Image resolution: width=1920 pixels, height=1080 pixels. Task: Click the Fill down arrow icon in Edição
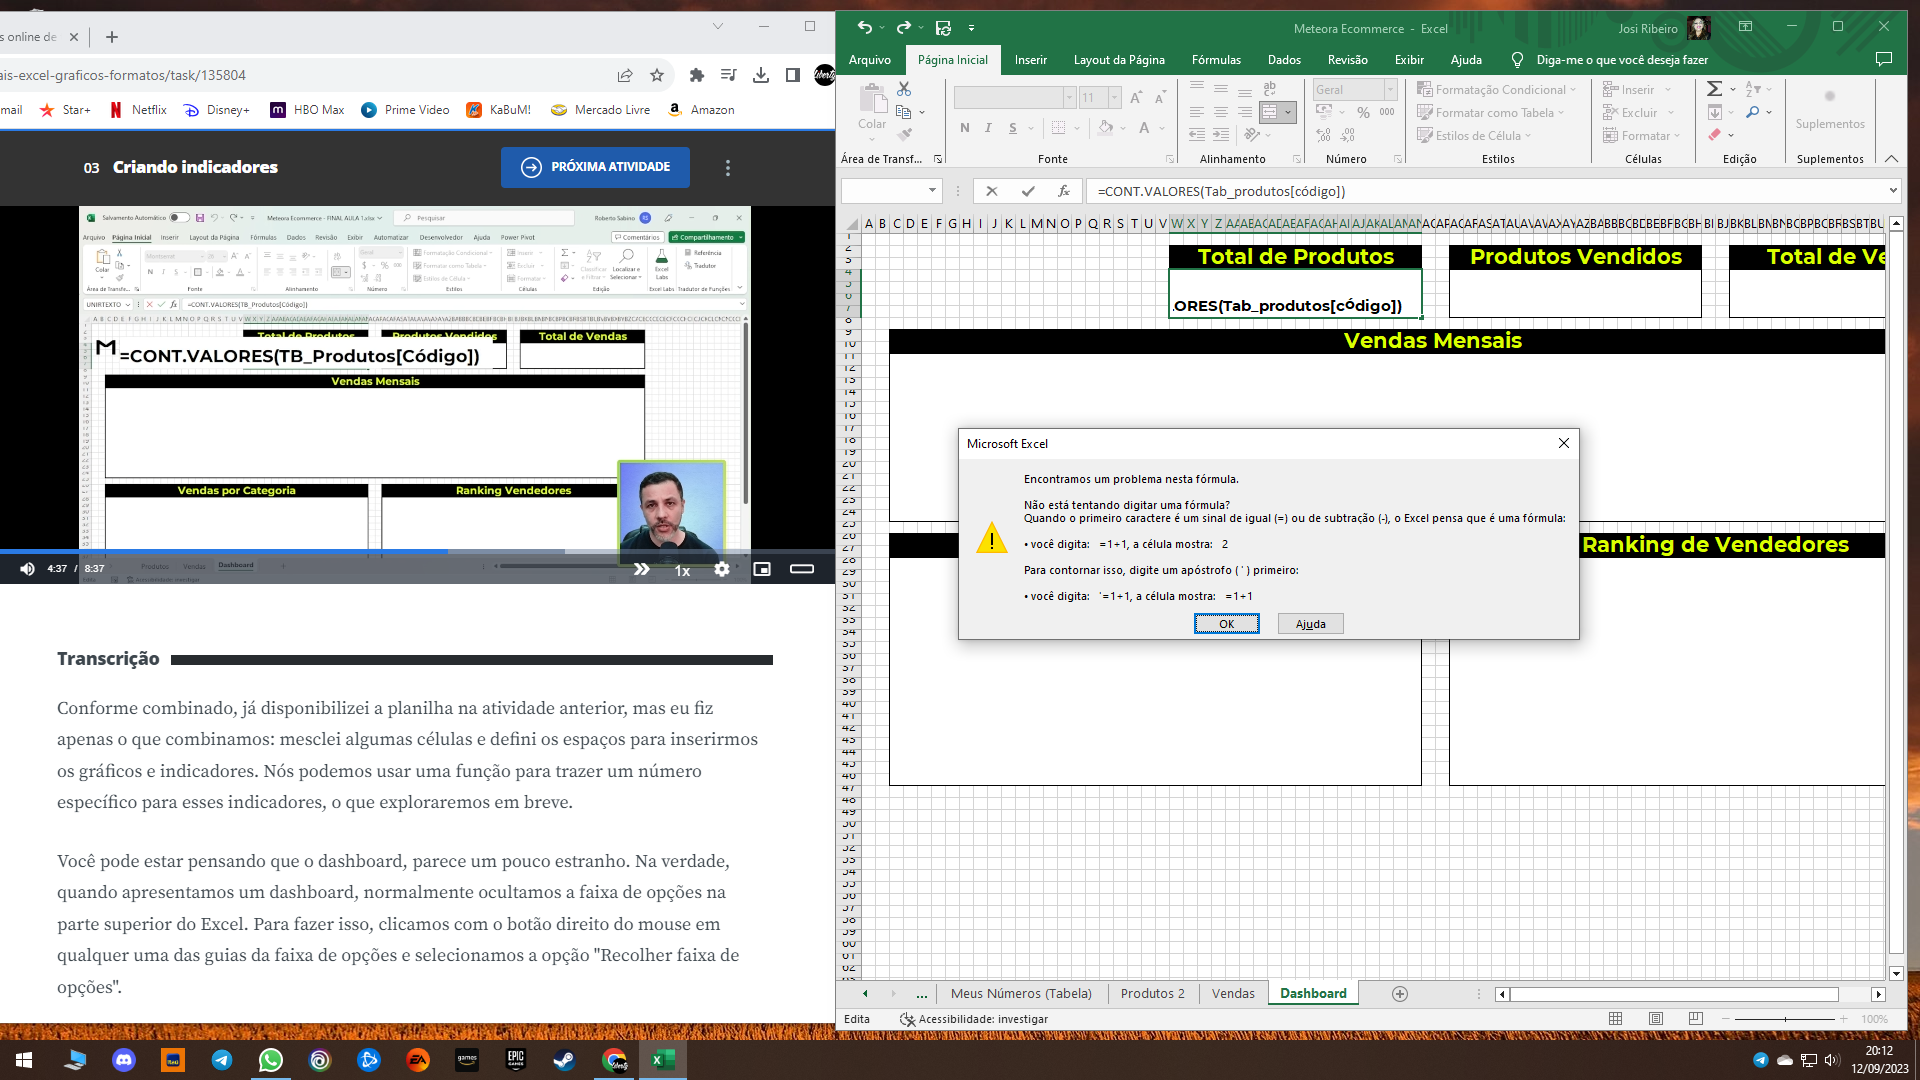1714,112
